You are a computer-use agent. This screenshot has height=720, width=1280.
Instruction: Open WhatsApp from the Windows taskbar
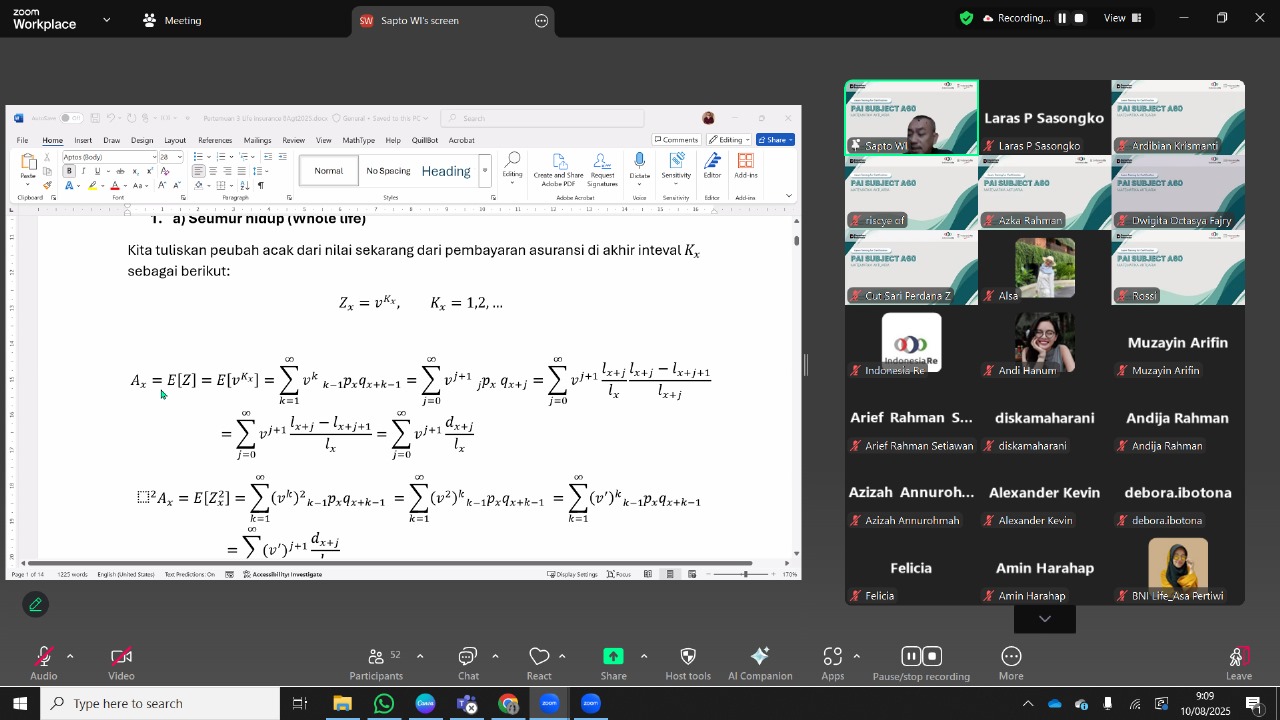384,704
